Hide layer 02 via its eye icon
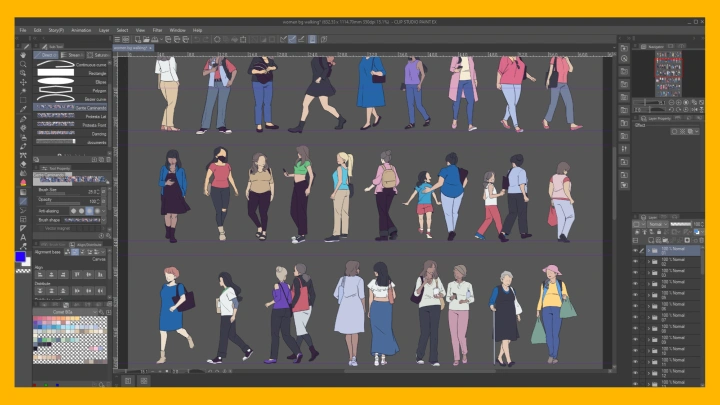 (636, 262)
